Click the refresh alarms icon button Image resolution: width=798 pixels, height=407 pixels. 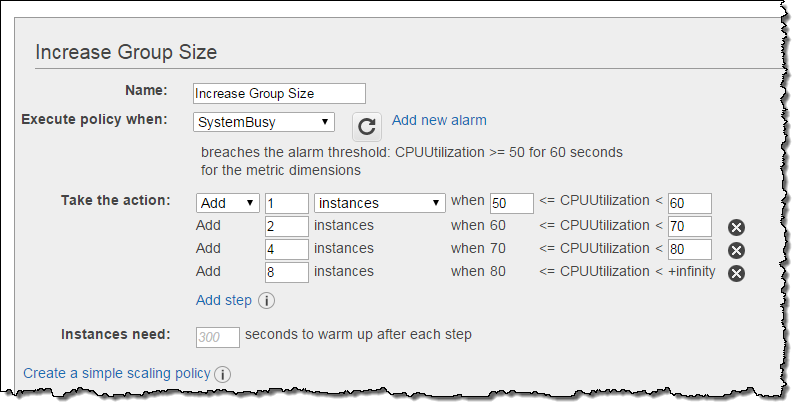coord(367,126)
